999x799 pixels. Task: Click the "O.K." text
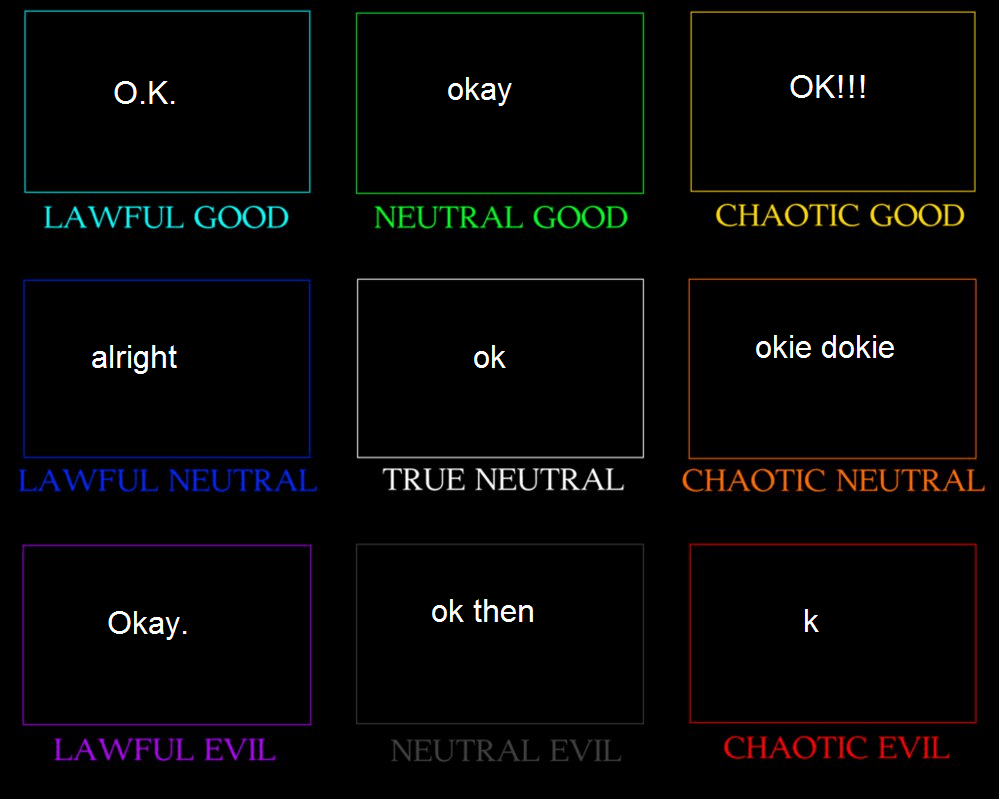(x=145, y=94)
